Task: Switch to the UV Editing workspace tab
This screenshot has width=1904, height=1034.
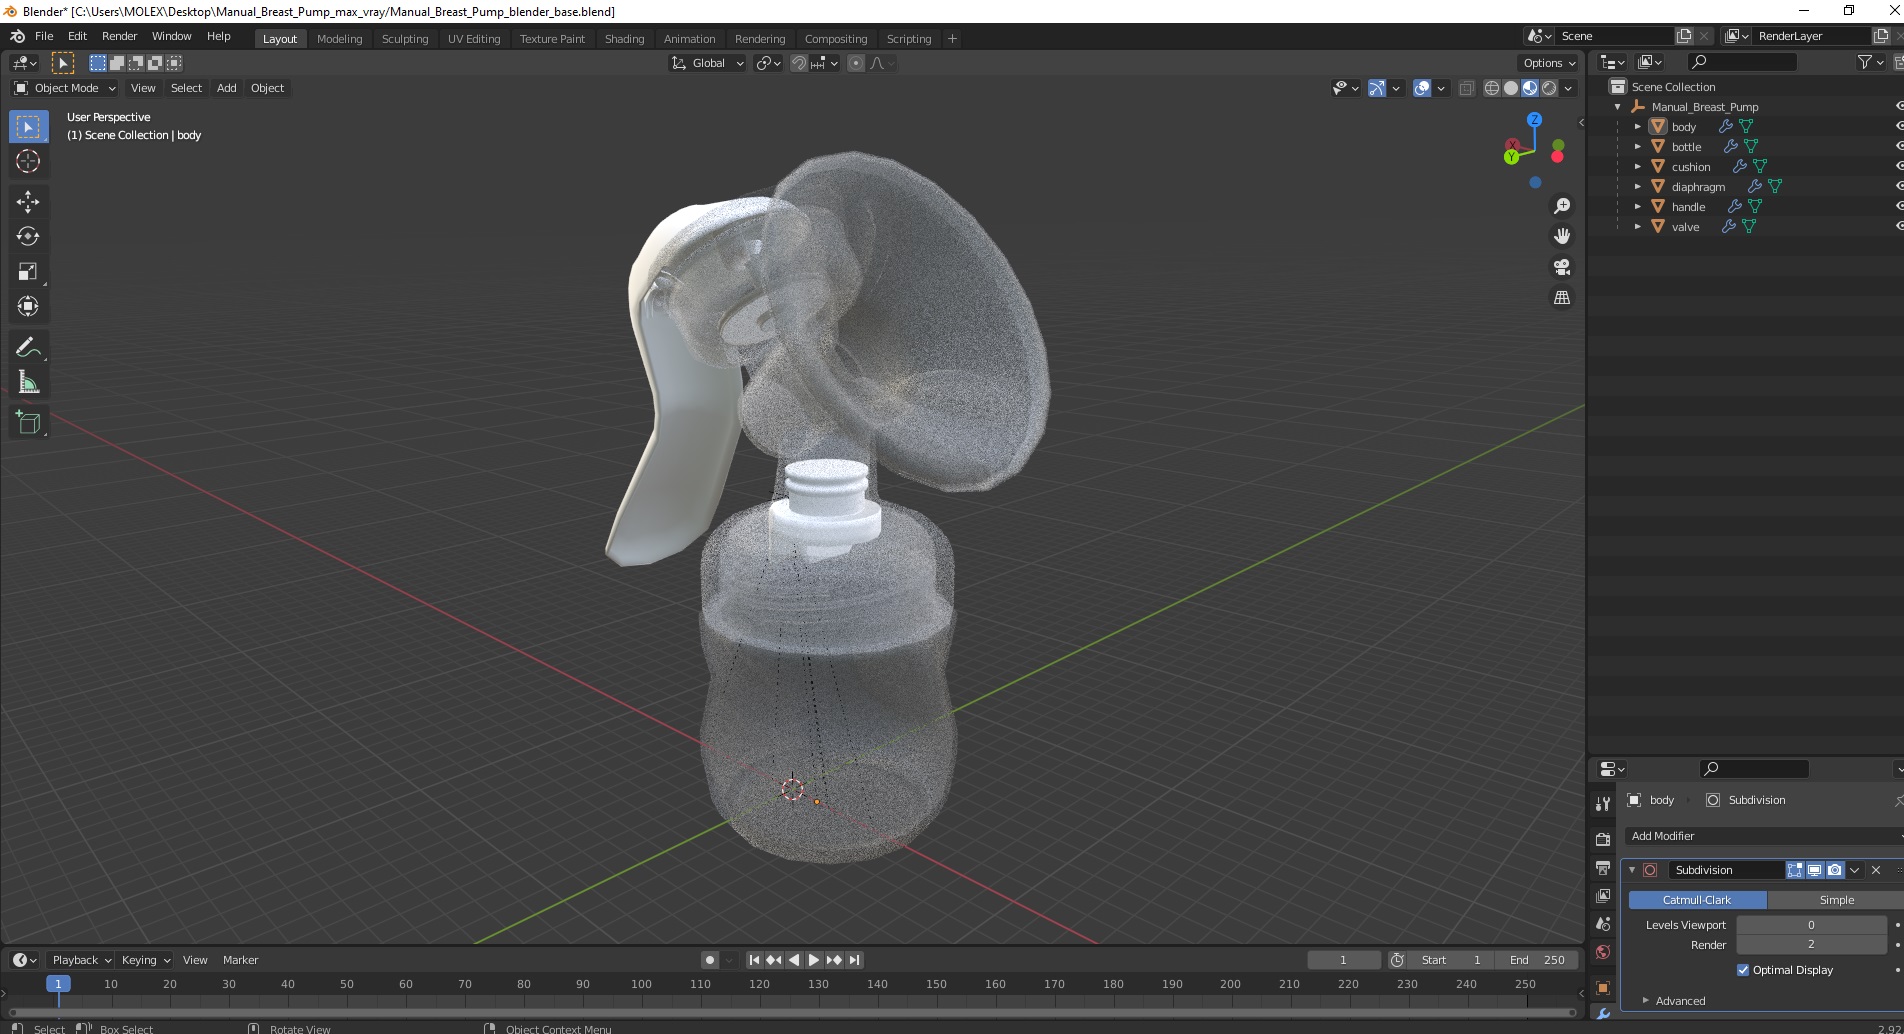Action: pyautogui.click(x=474, y=39)
